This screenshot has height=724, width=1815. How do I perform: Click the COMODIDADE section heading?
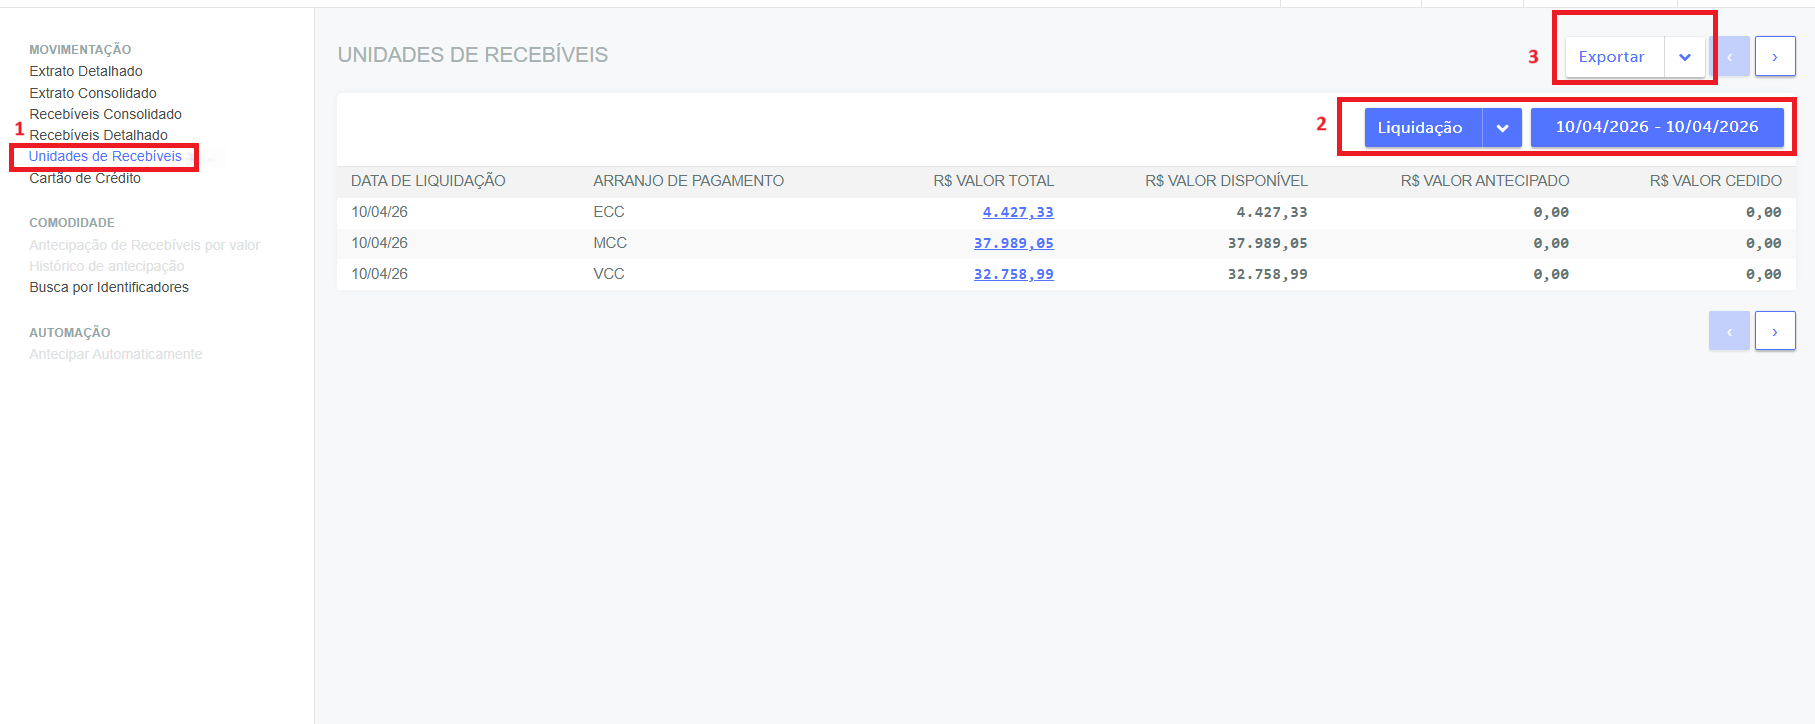(72, 223)
